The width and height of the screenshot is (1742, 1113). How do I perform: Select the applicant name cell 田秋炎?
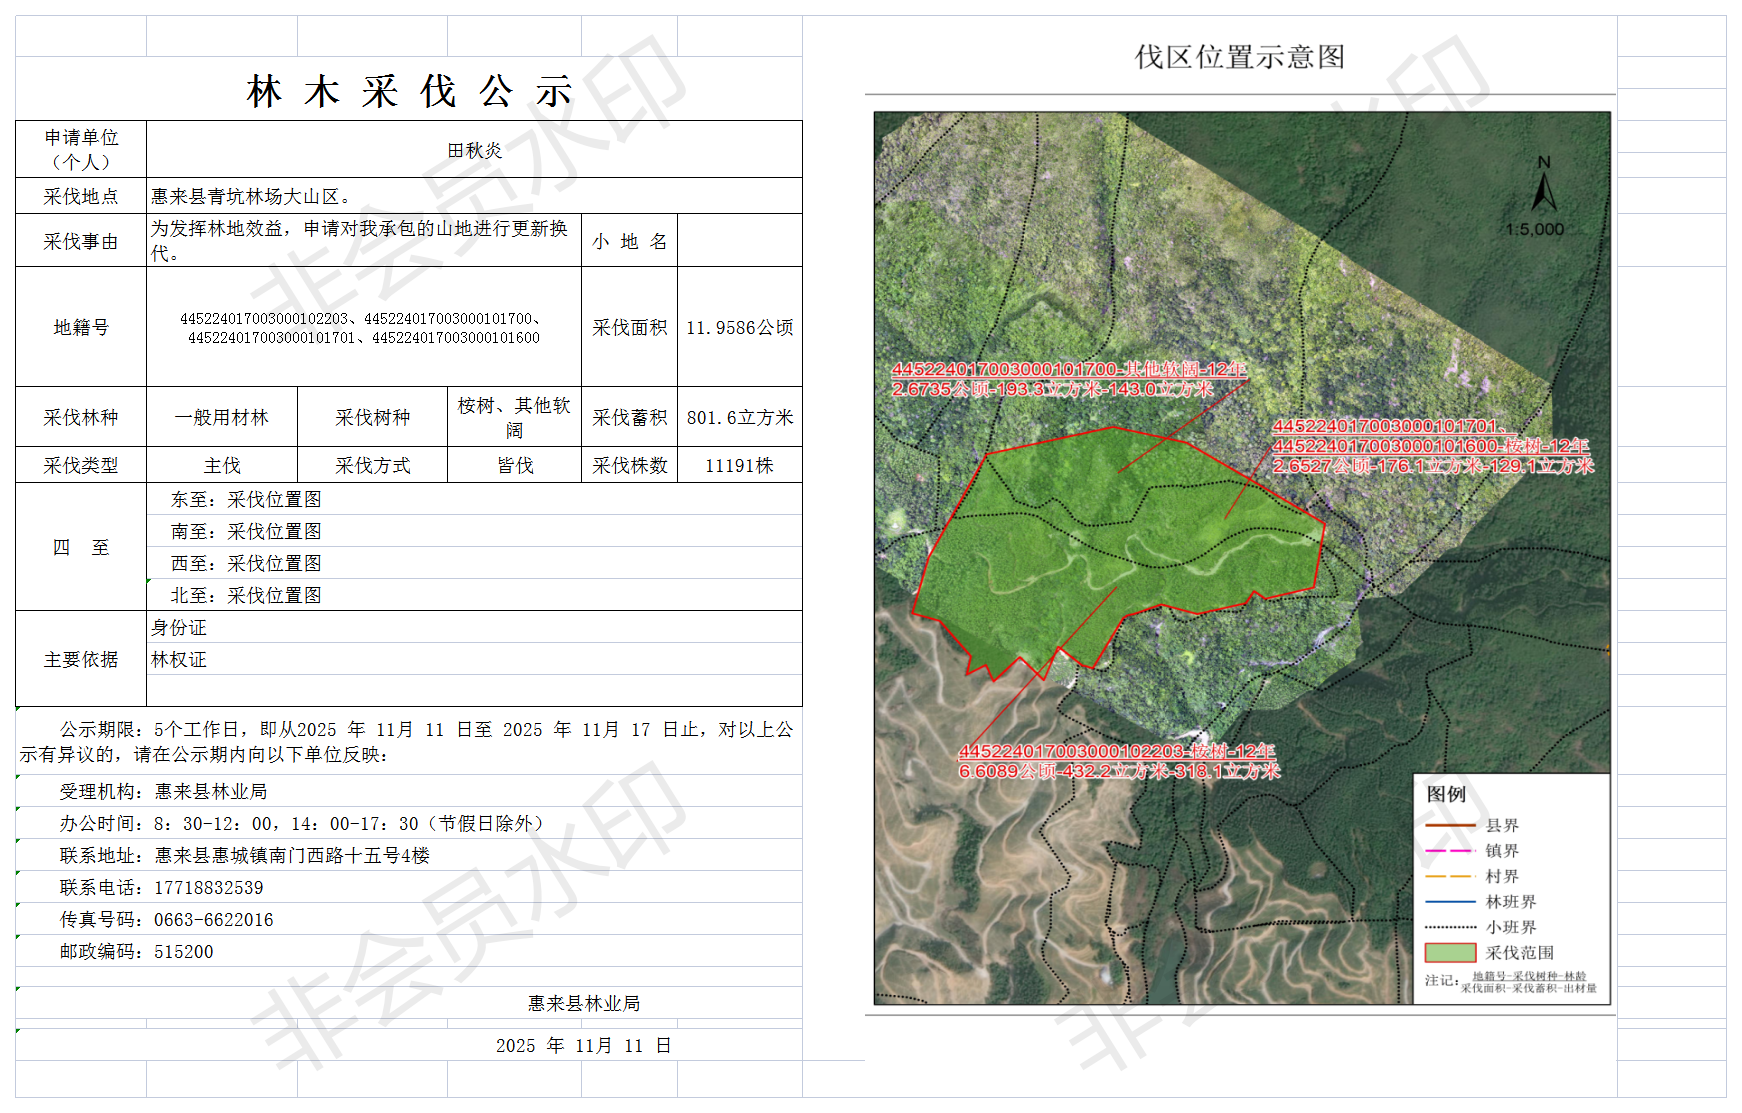[474, 150]
